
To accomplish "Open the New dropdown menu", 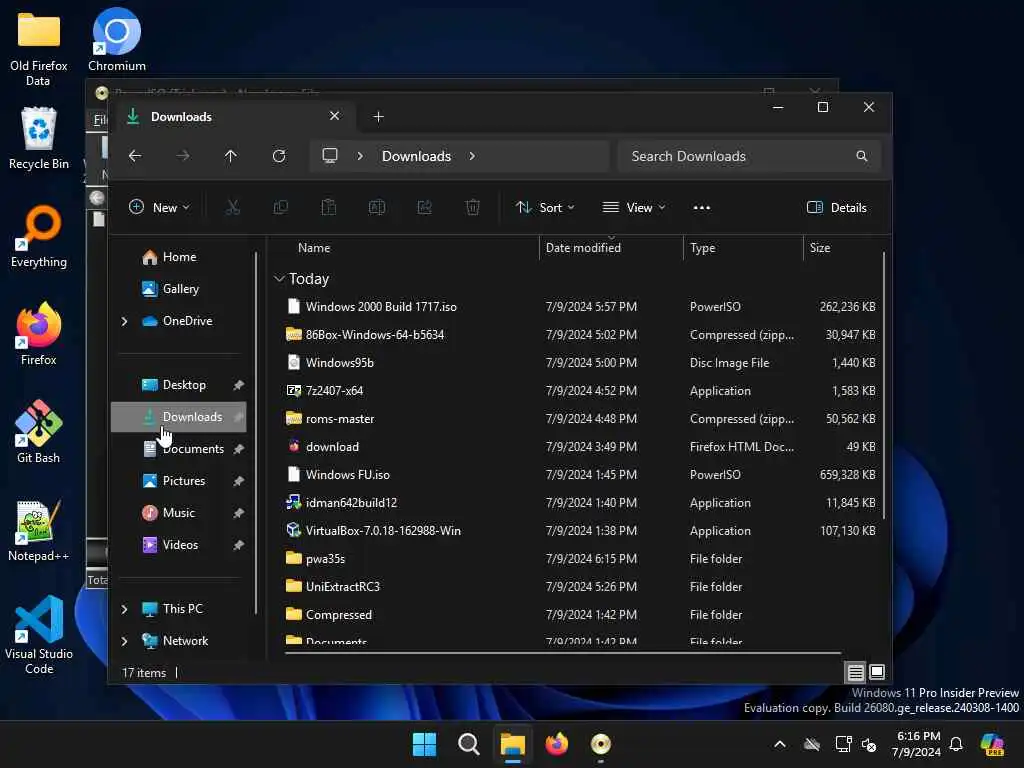I will (159, 208).
